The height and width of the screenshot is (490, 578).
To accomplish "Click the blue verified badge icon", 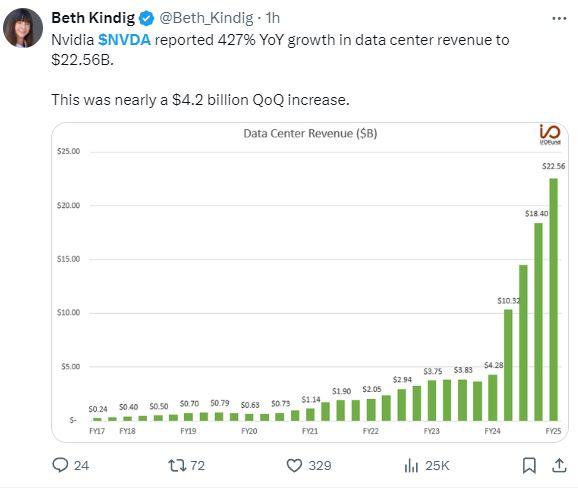I will 146,18.
